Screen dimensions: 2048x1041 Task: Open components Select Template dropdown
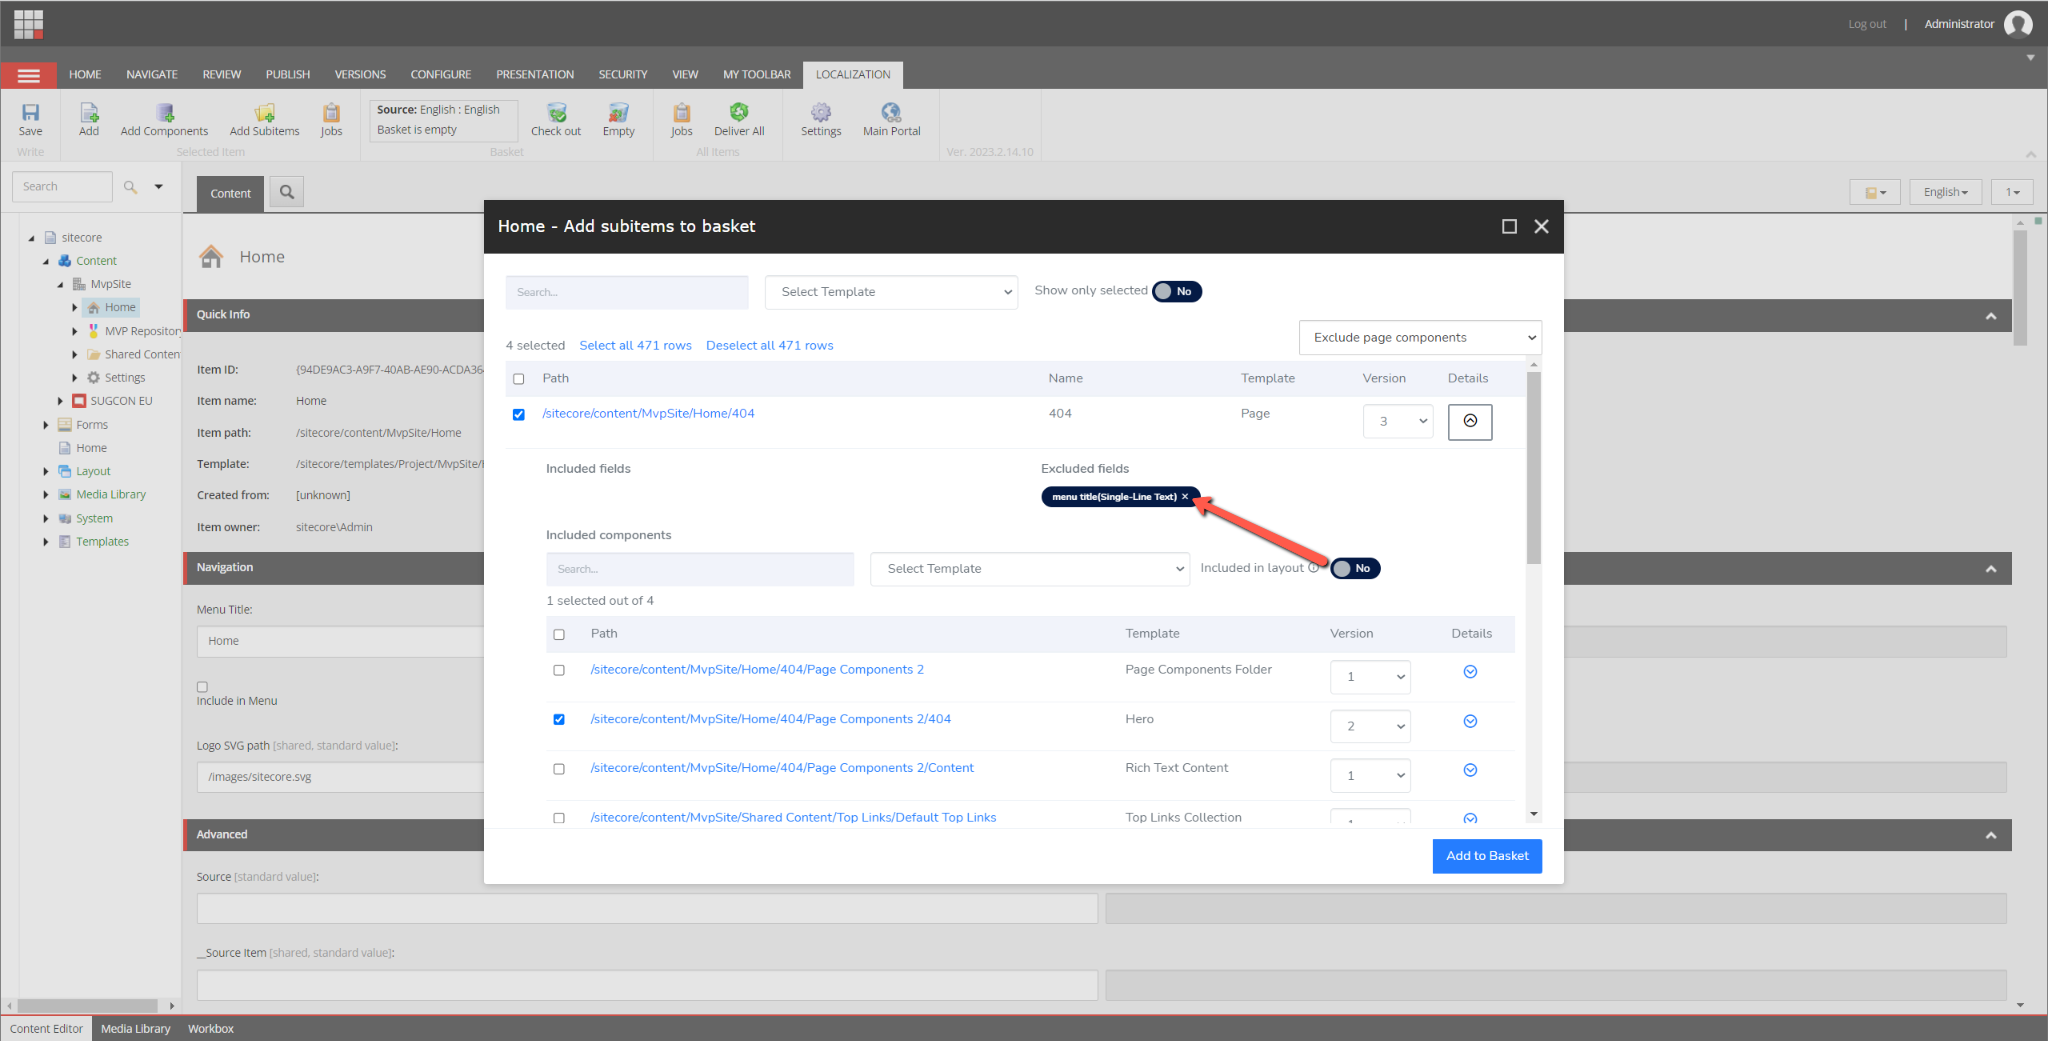[1030, 569]
